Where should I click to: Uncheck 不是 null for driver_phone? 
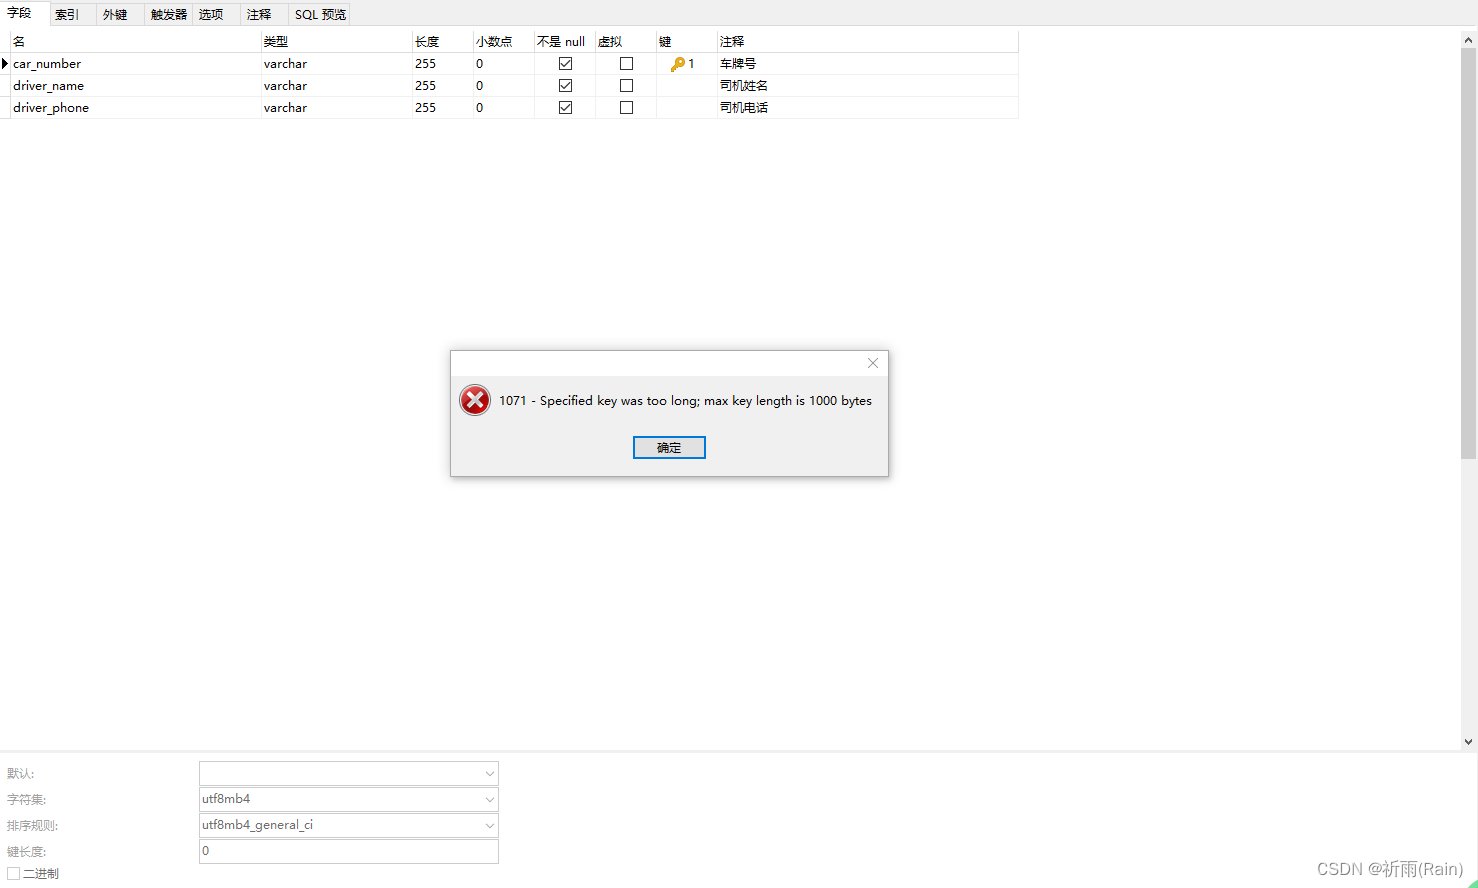pos(565,108)
